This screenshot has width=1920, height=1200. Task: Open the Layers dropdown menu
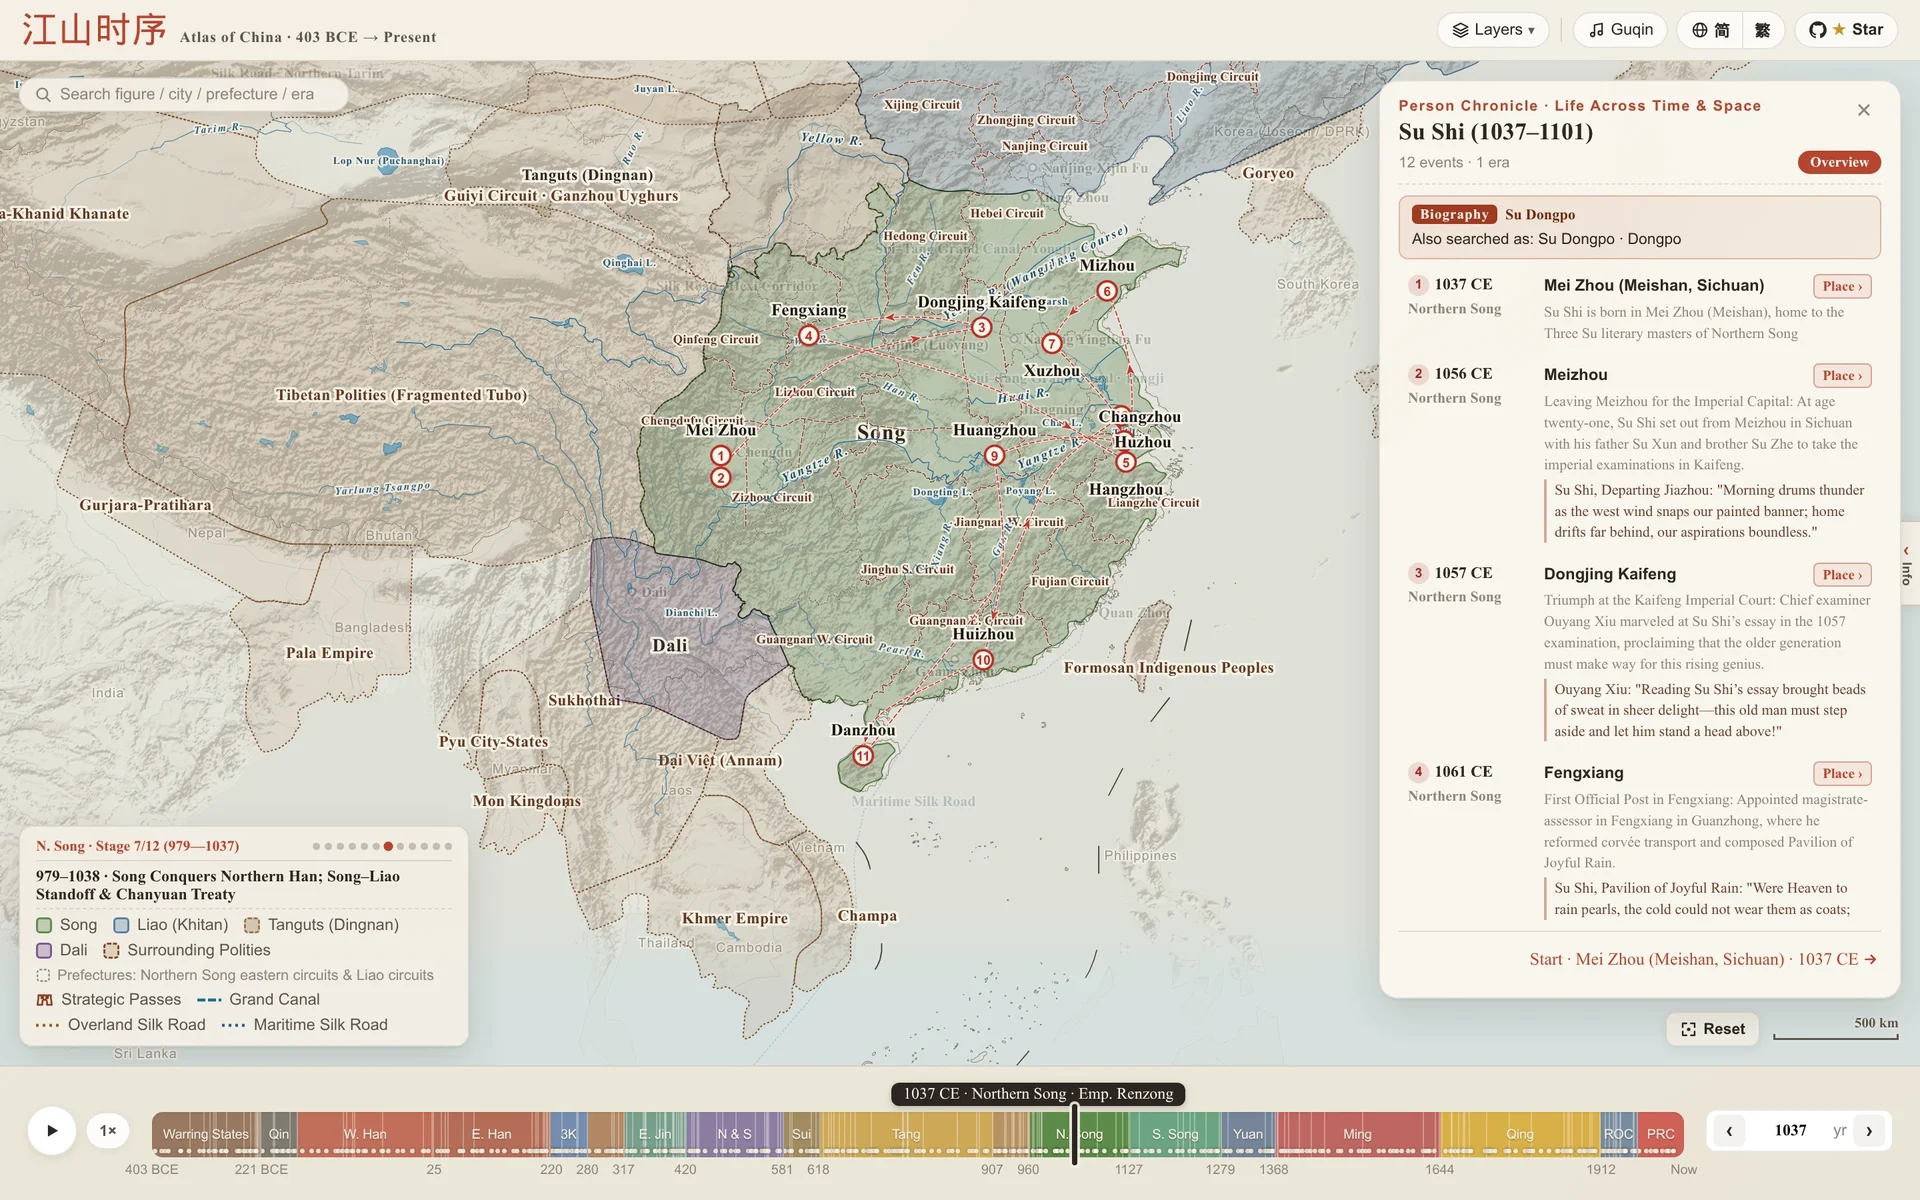point(1493,30)
